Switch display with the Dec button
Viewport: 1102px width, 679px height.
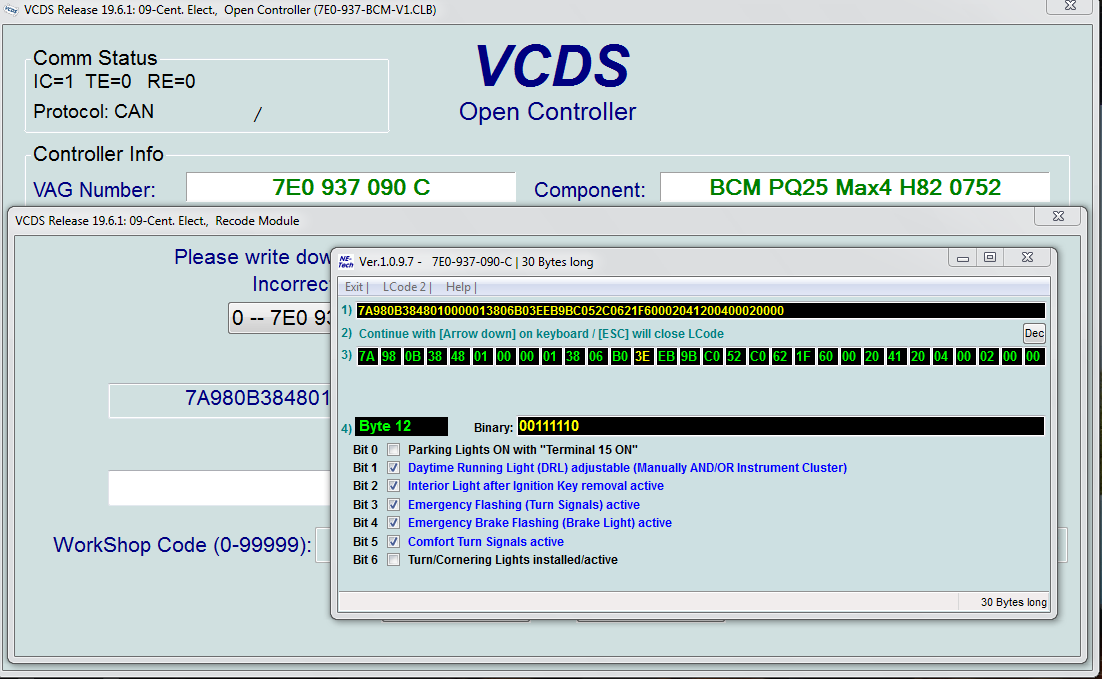tap(1034, 333)
